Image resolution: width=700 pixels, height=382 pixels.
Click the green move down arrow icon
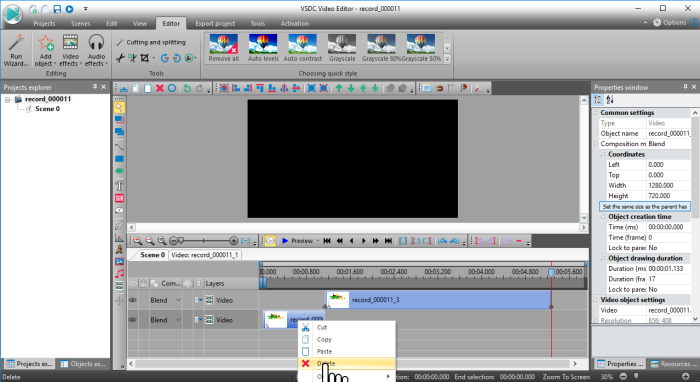point(351,88)
